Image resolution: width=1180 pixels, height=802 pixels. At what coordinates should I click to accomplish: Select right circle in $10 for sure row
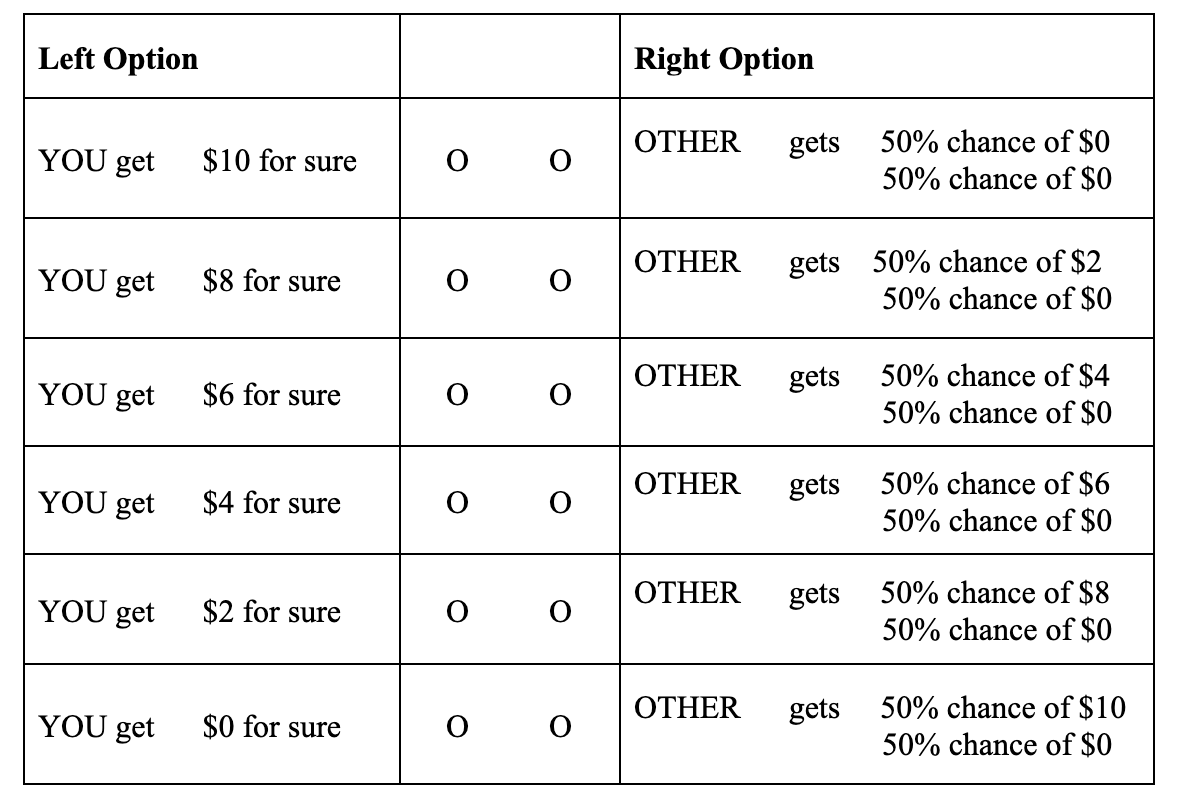(560, 162)
